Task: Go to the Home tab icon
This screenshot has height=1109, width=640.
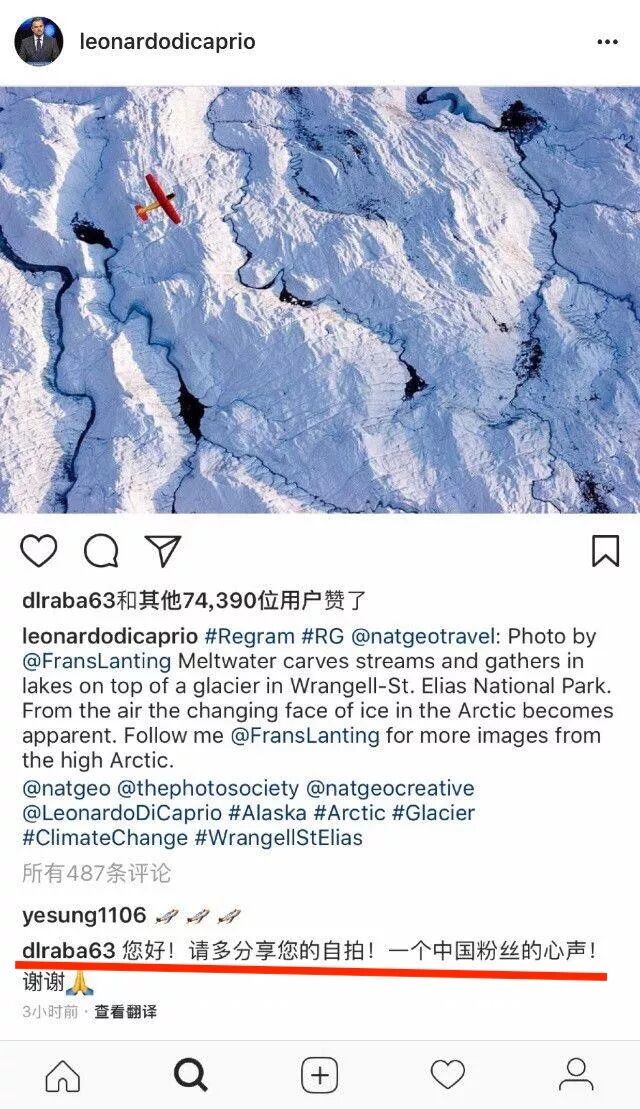Action: point(63,1076)
